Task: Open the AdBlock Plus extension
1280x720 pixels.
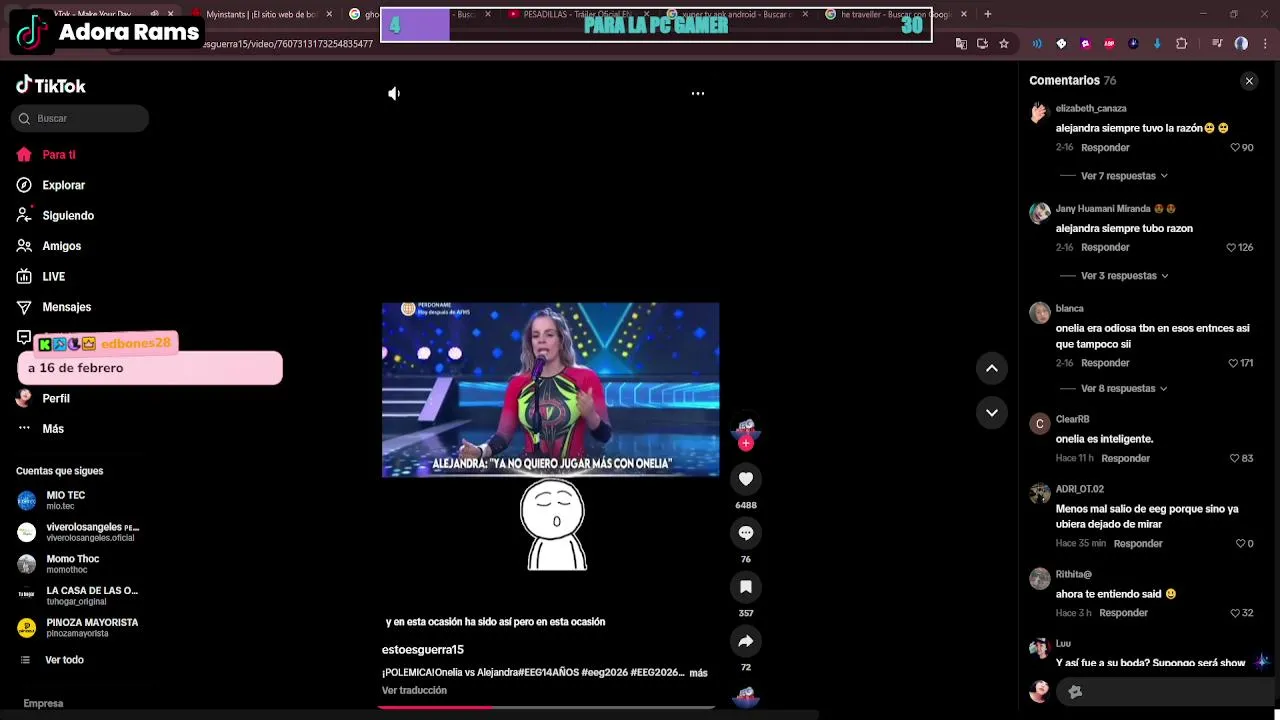Action: pyautogui.click(x=1109, y=44)
